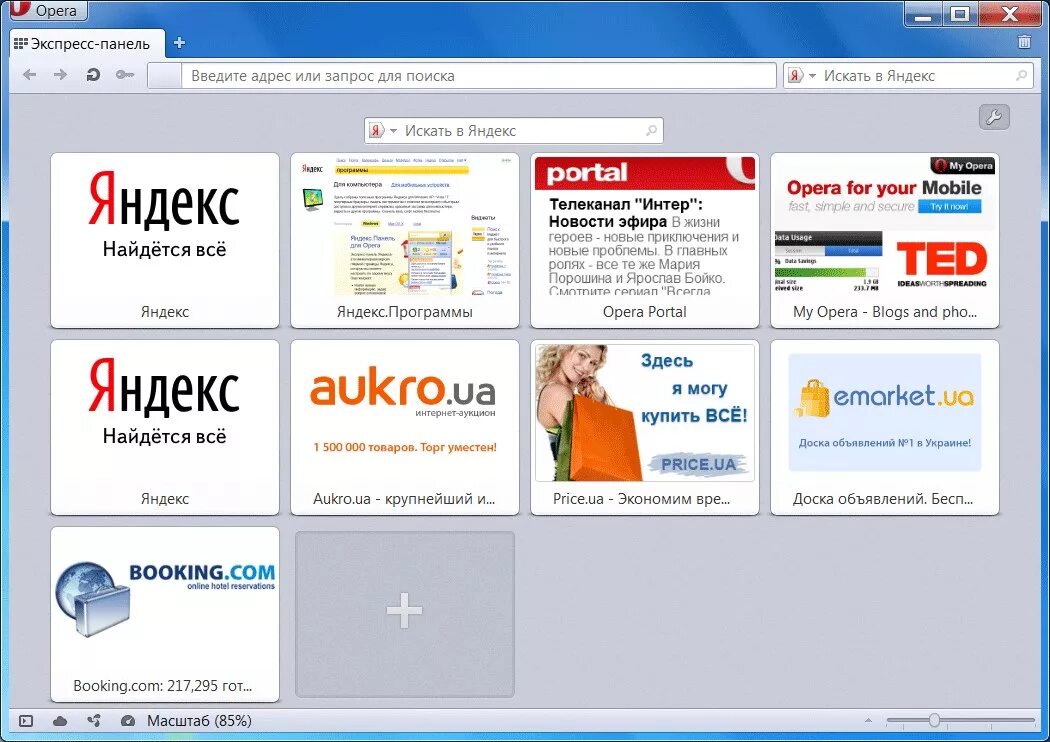
Task: Click the Масштаб (85%) zoom label
Action: click(x=200, y=721)
